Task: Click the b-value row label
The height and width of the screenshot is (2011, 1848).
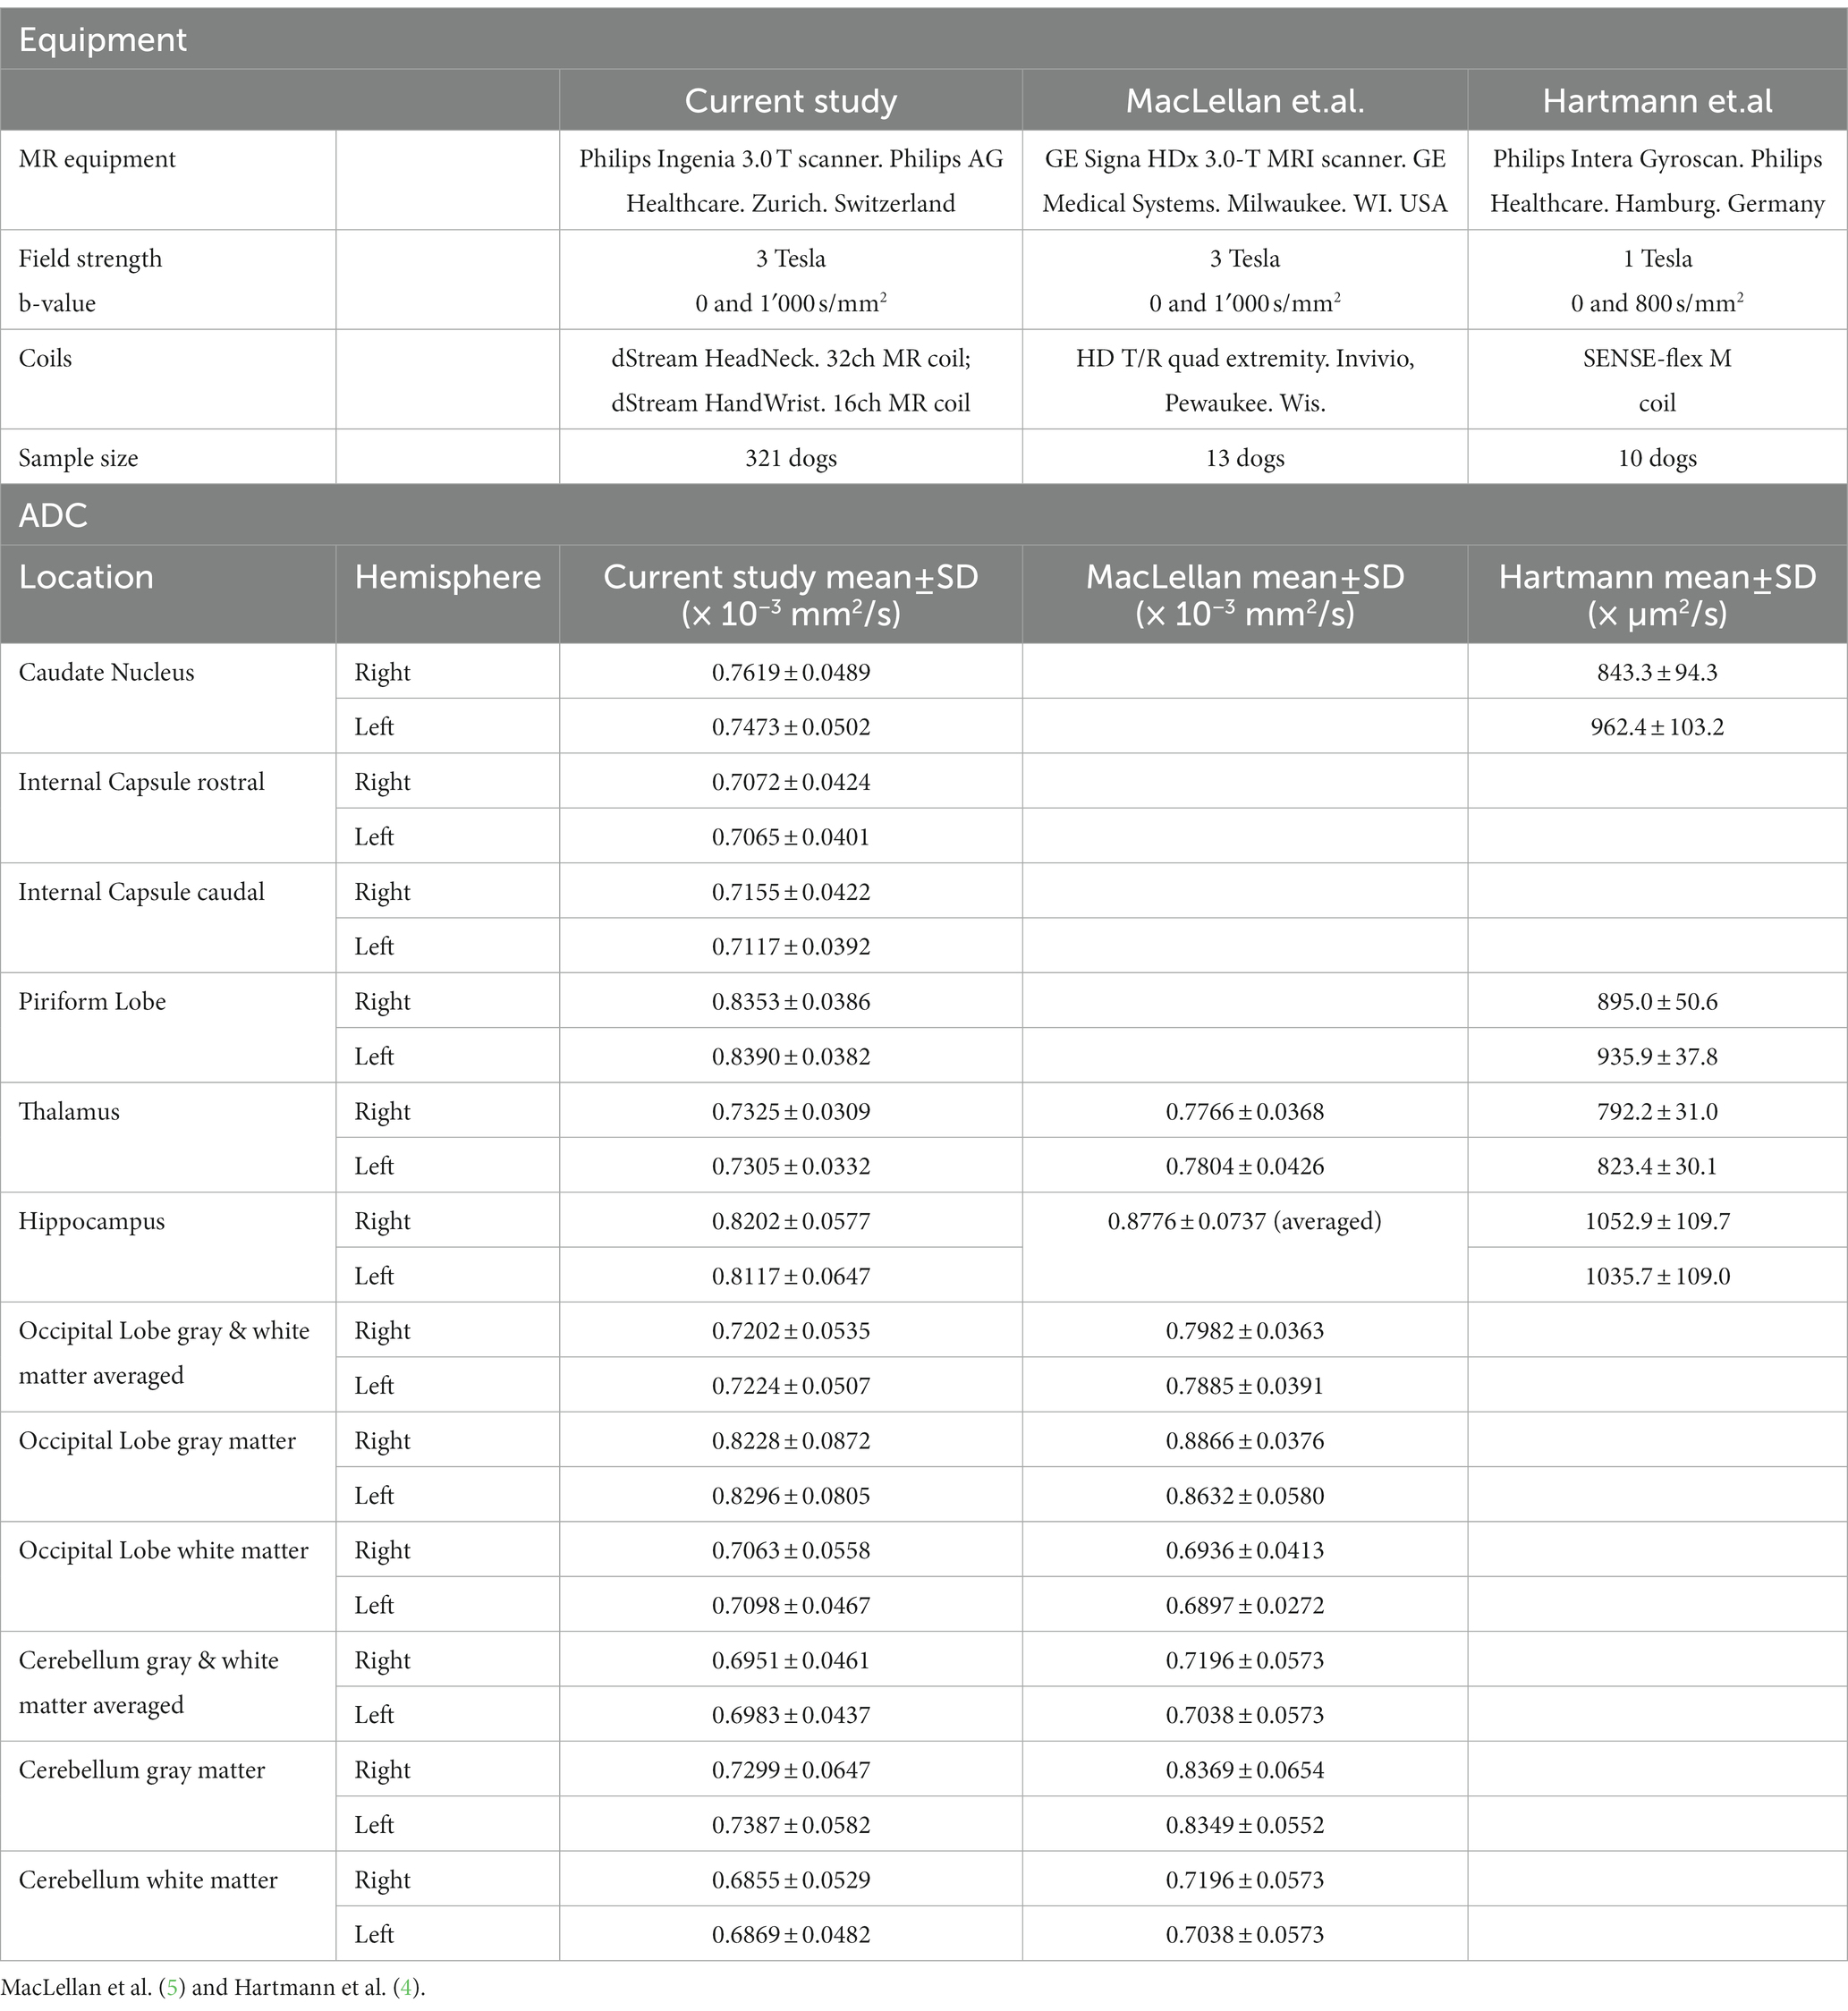Action: coord(57,304)
